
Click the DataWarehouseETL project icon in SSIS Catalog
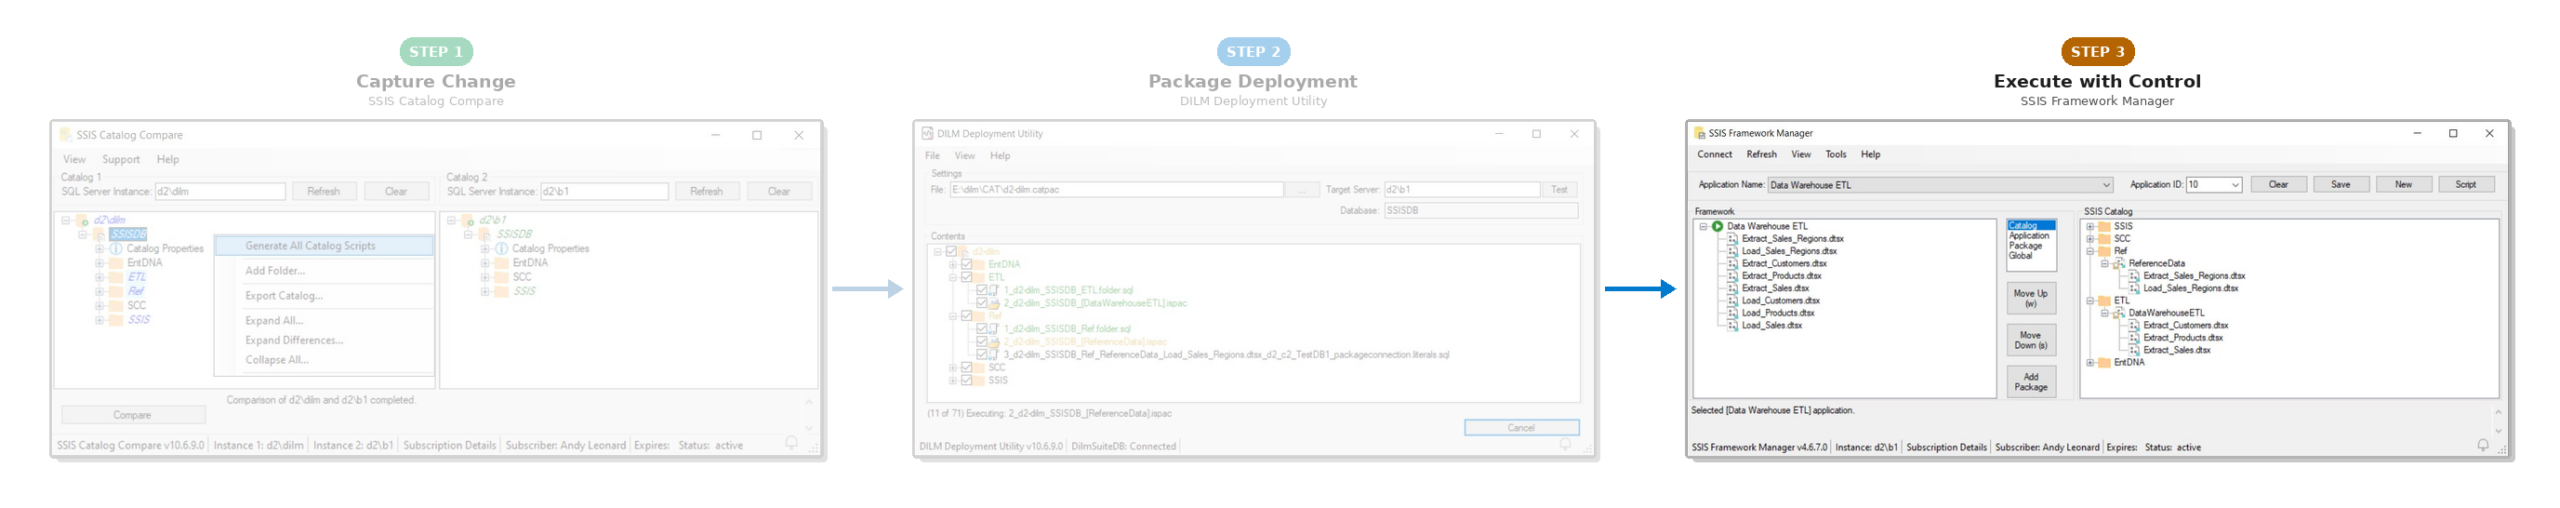2118,313
